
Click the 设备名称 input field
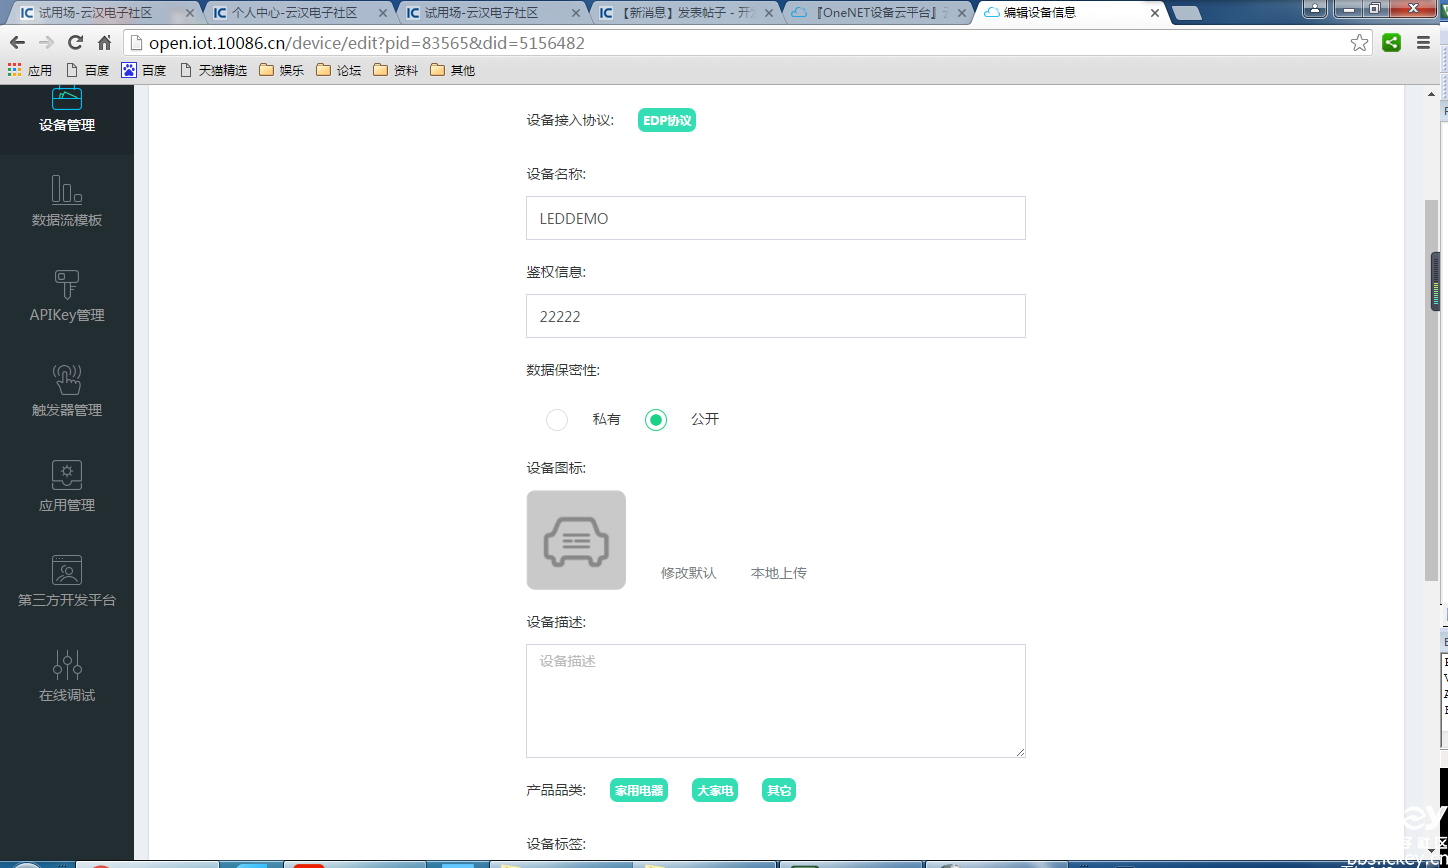click(x=776, y=218)
